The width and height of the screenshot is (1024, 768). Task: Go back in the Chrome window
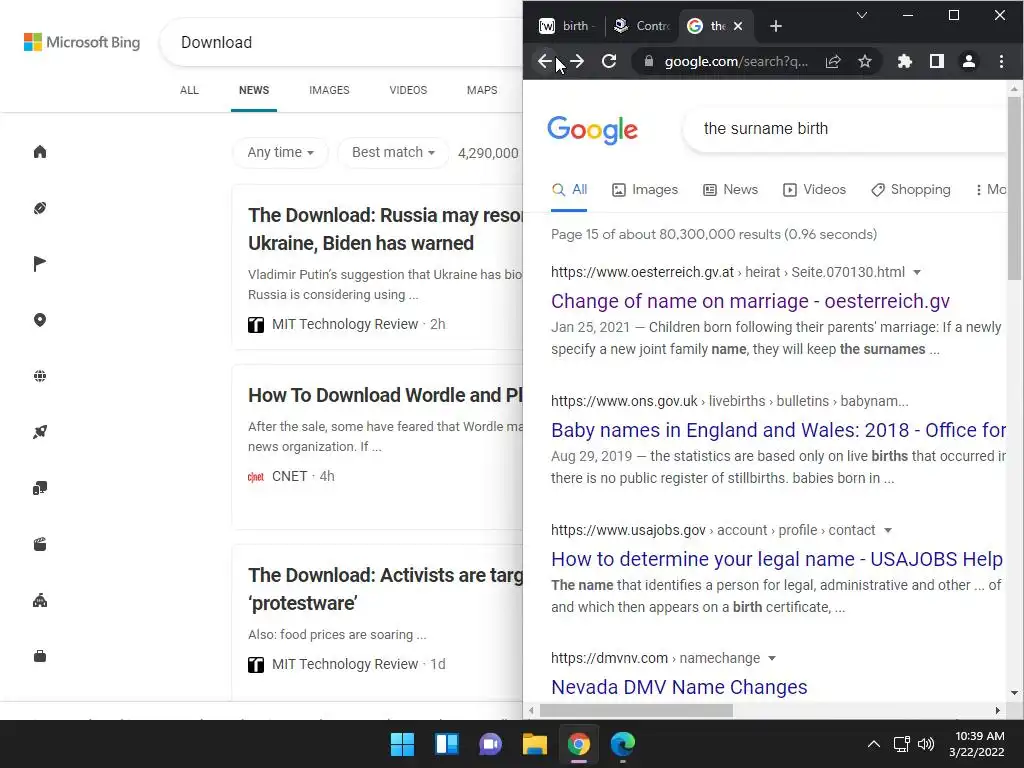[x=545, y=61]
